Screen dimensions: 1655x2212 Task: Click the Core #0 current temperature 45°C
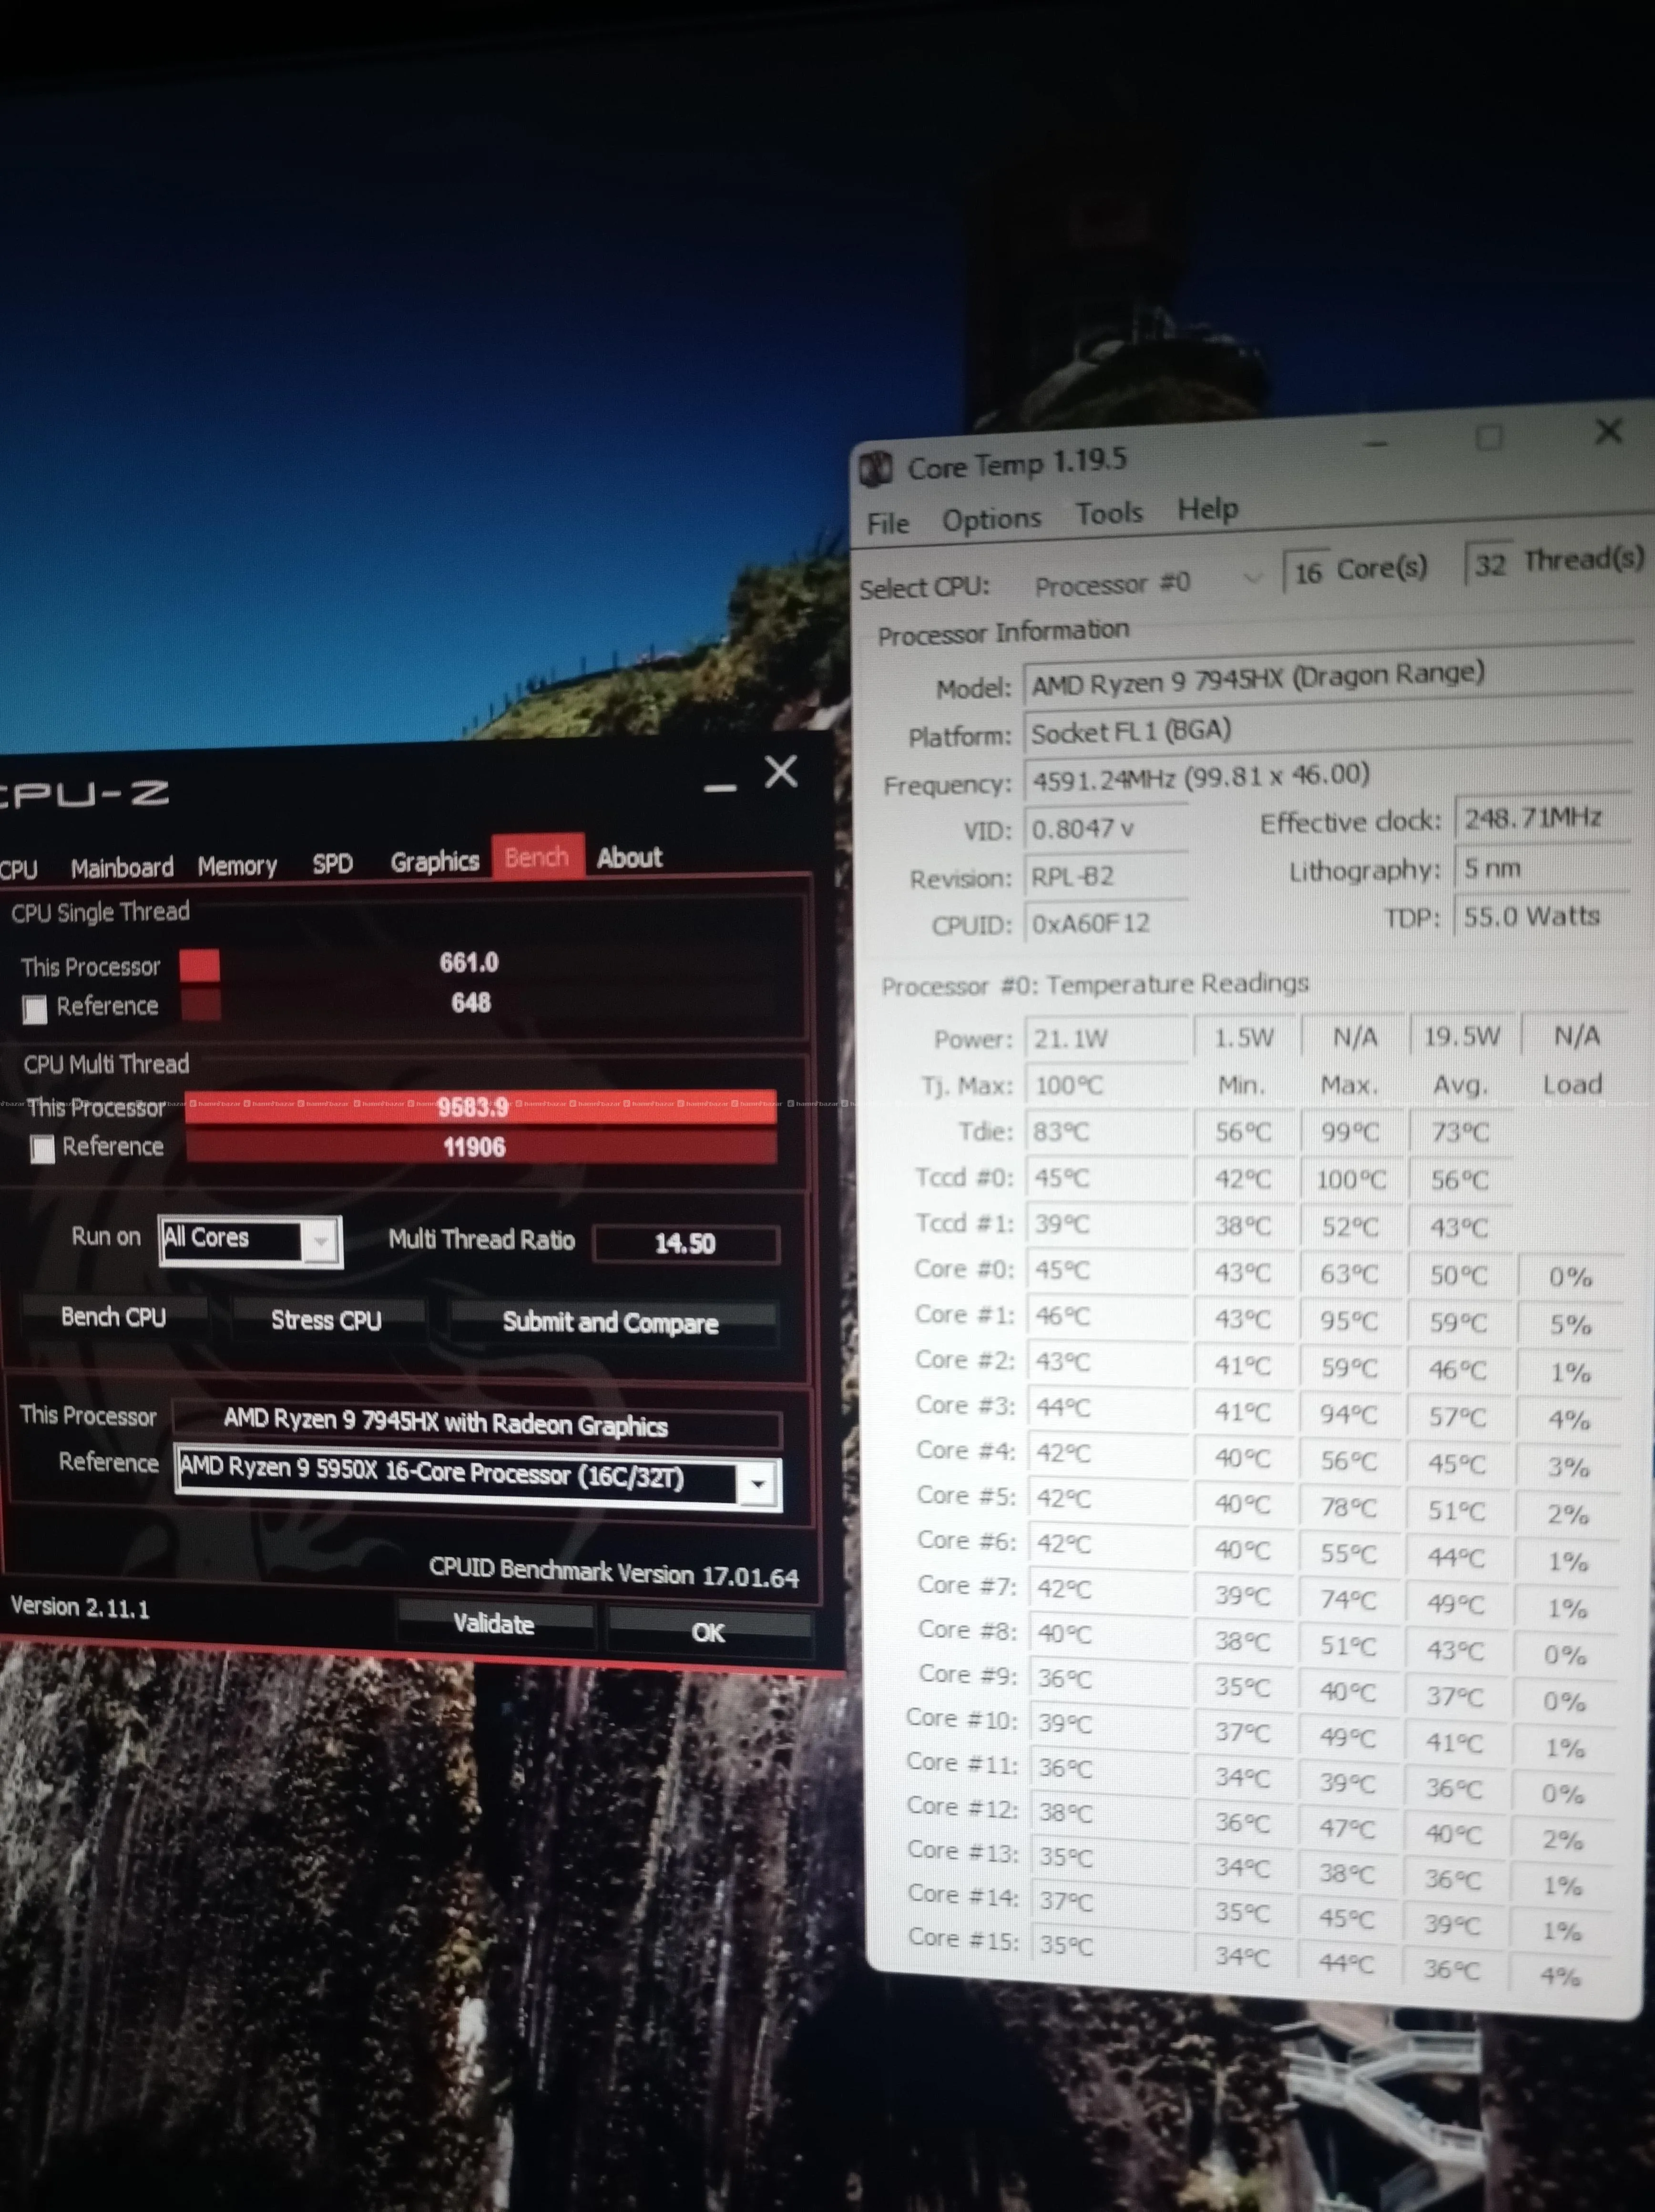click(x=1110, y=1270)
